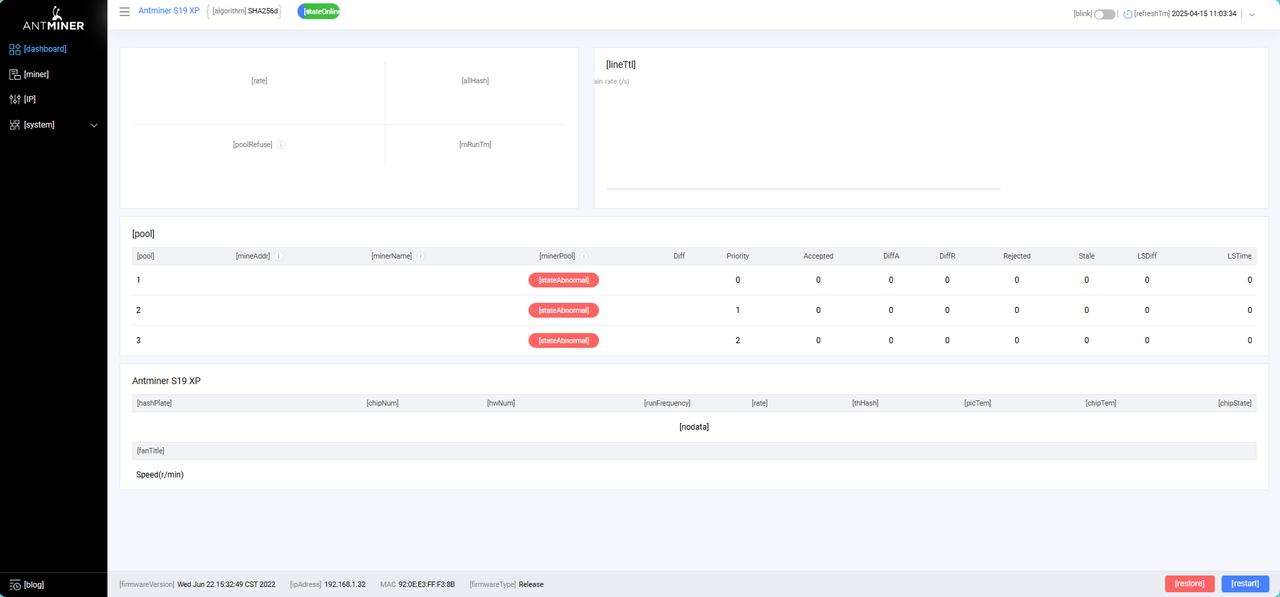1280x597 pixels.
Task: Open the top-right dropdown chevron
Action: tap(1252, 15)
